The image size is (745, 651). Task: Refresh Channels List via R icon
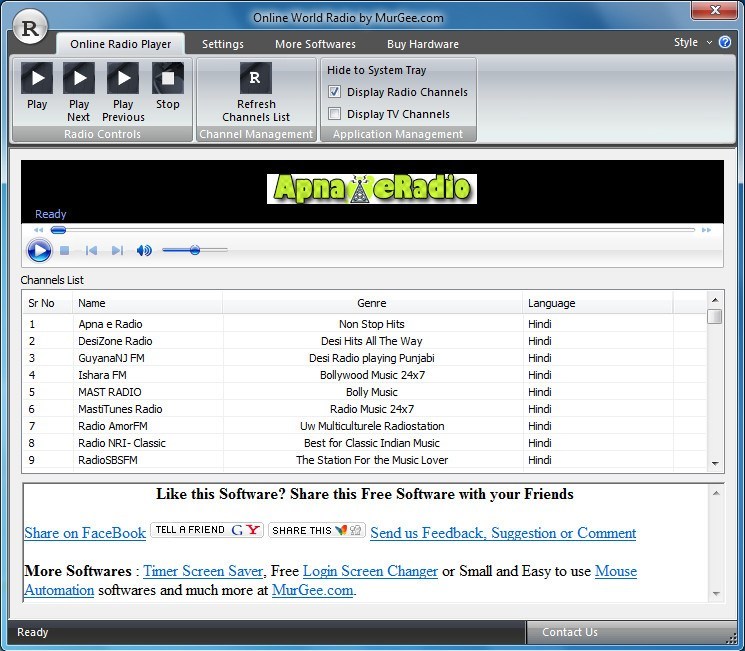pyautogui.click(x=256, y=92)
